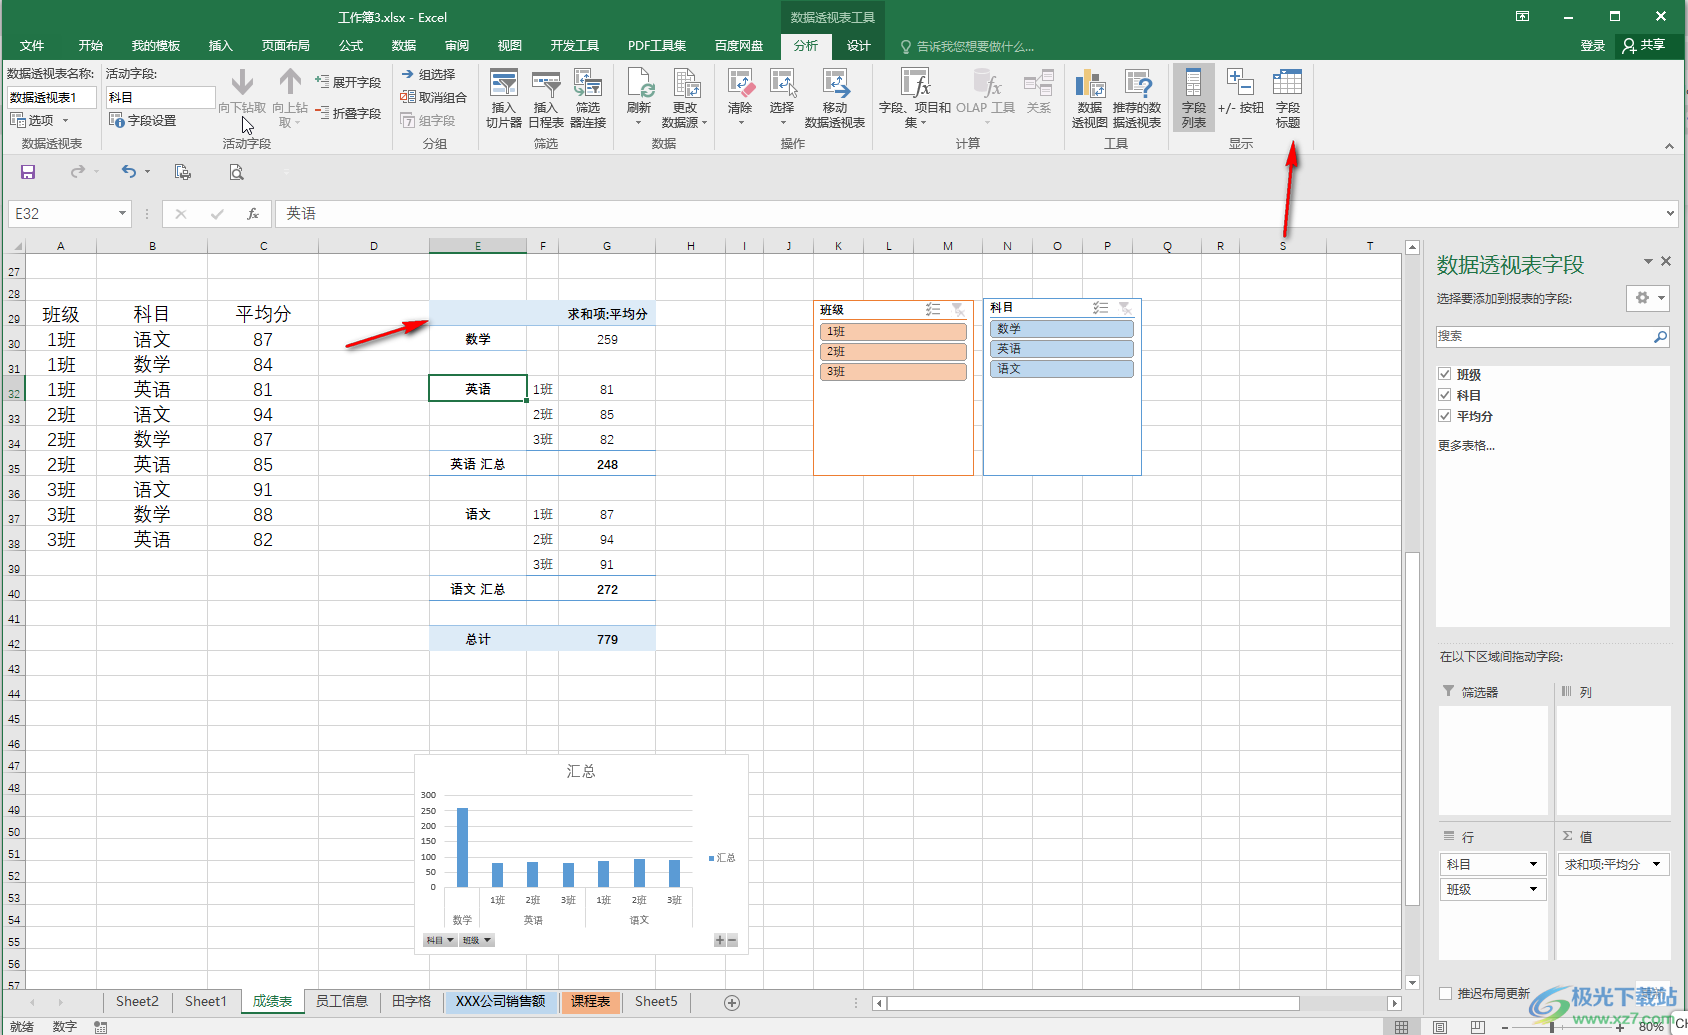Switch to the 插入 ribbon tab

[220, 46]
